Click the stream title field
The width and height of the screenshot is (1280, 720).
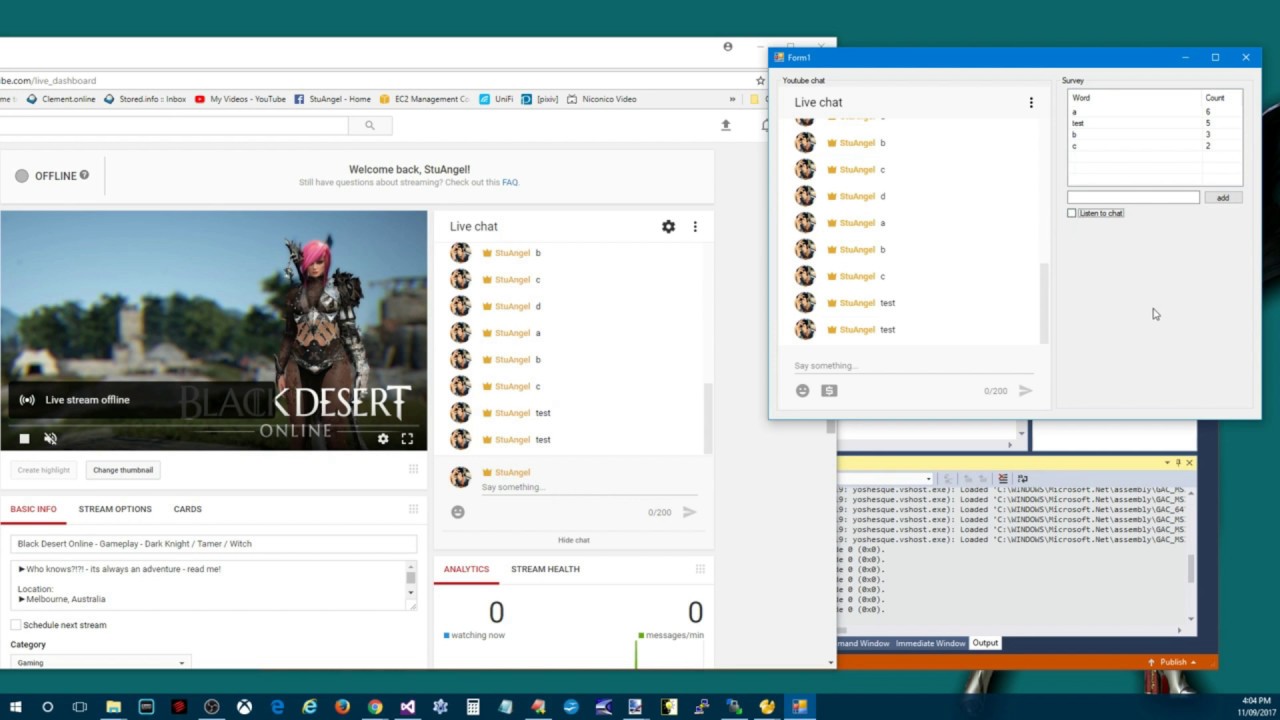coord(213,544)
